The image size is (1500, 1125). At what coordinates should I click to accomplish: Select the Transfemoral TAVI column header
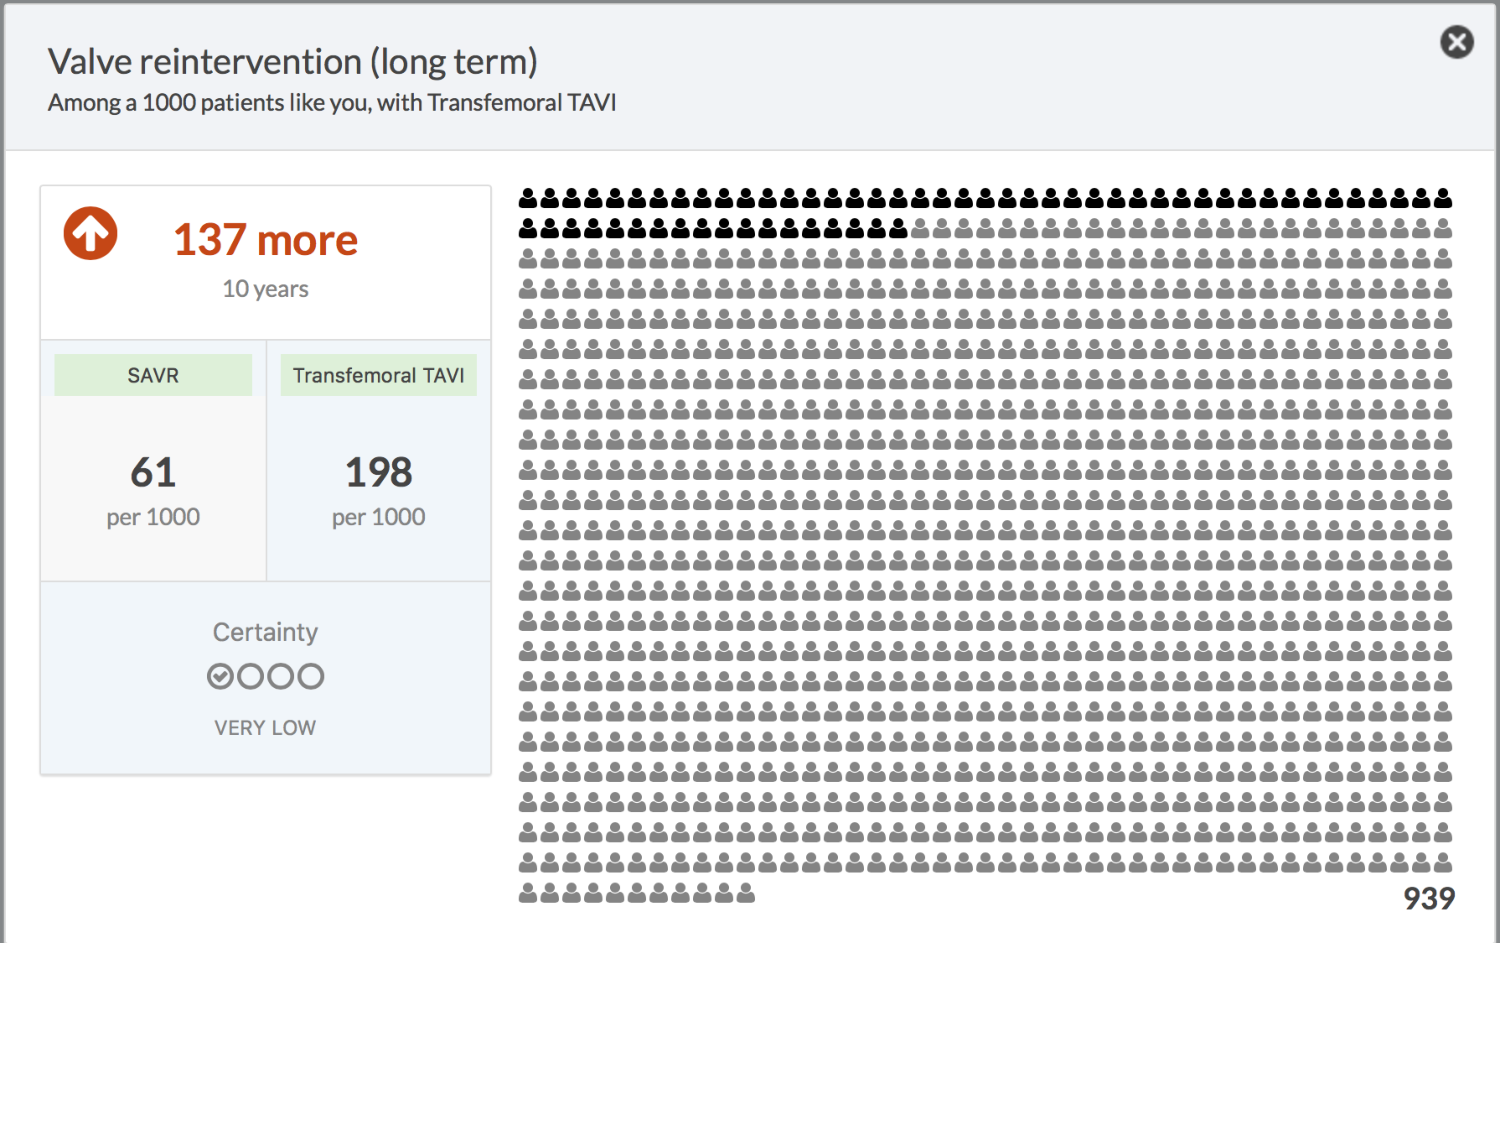click(x=378, y=375)
